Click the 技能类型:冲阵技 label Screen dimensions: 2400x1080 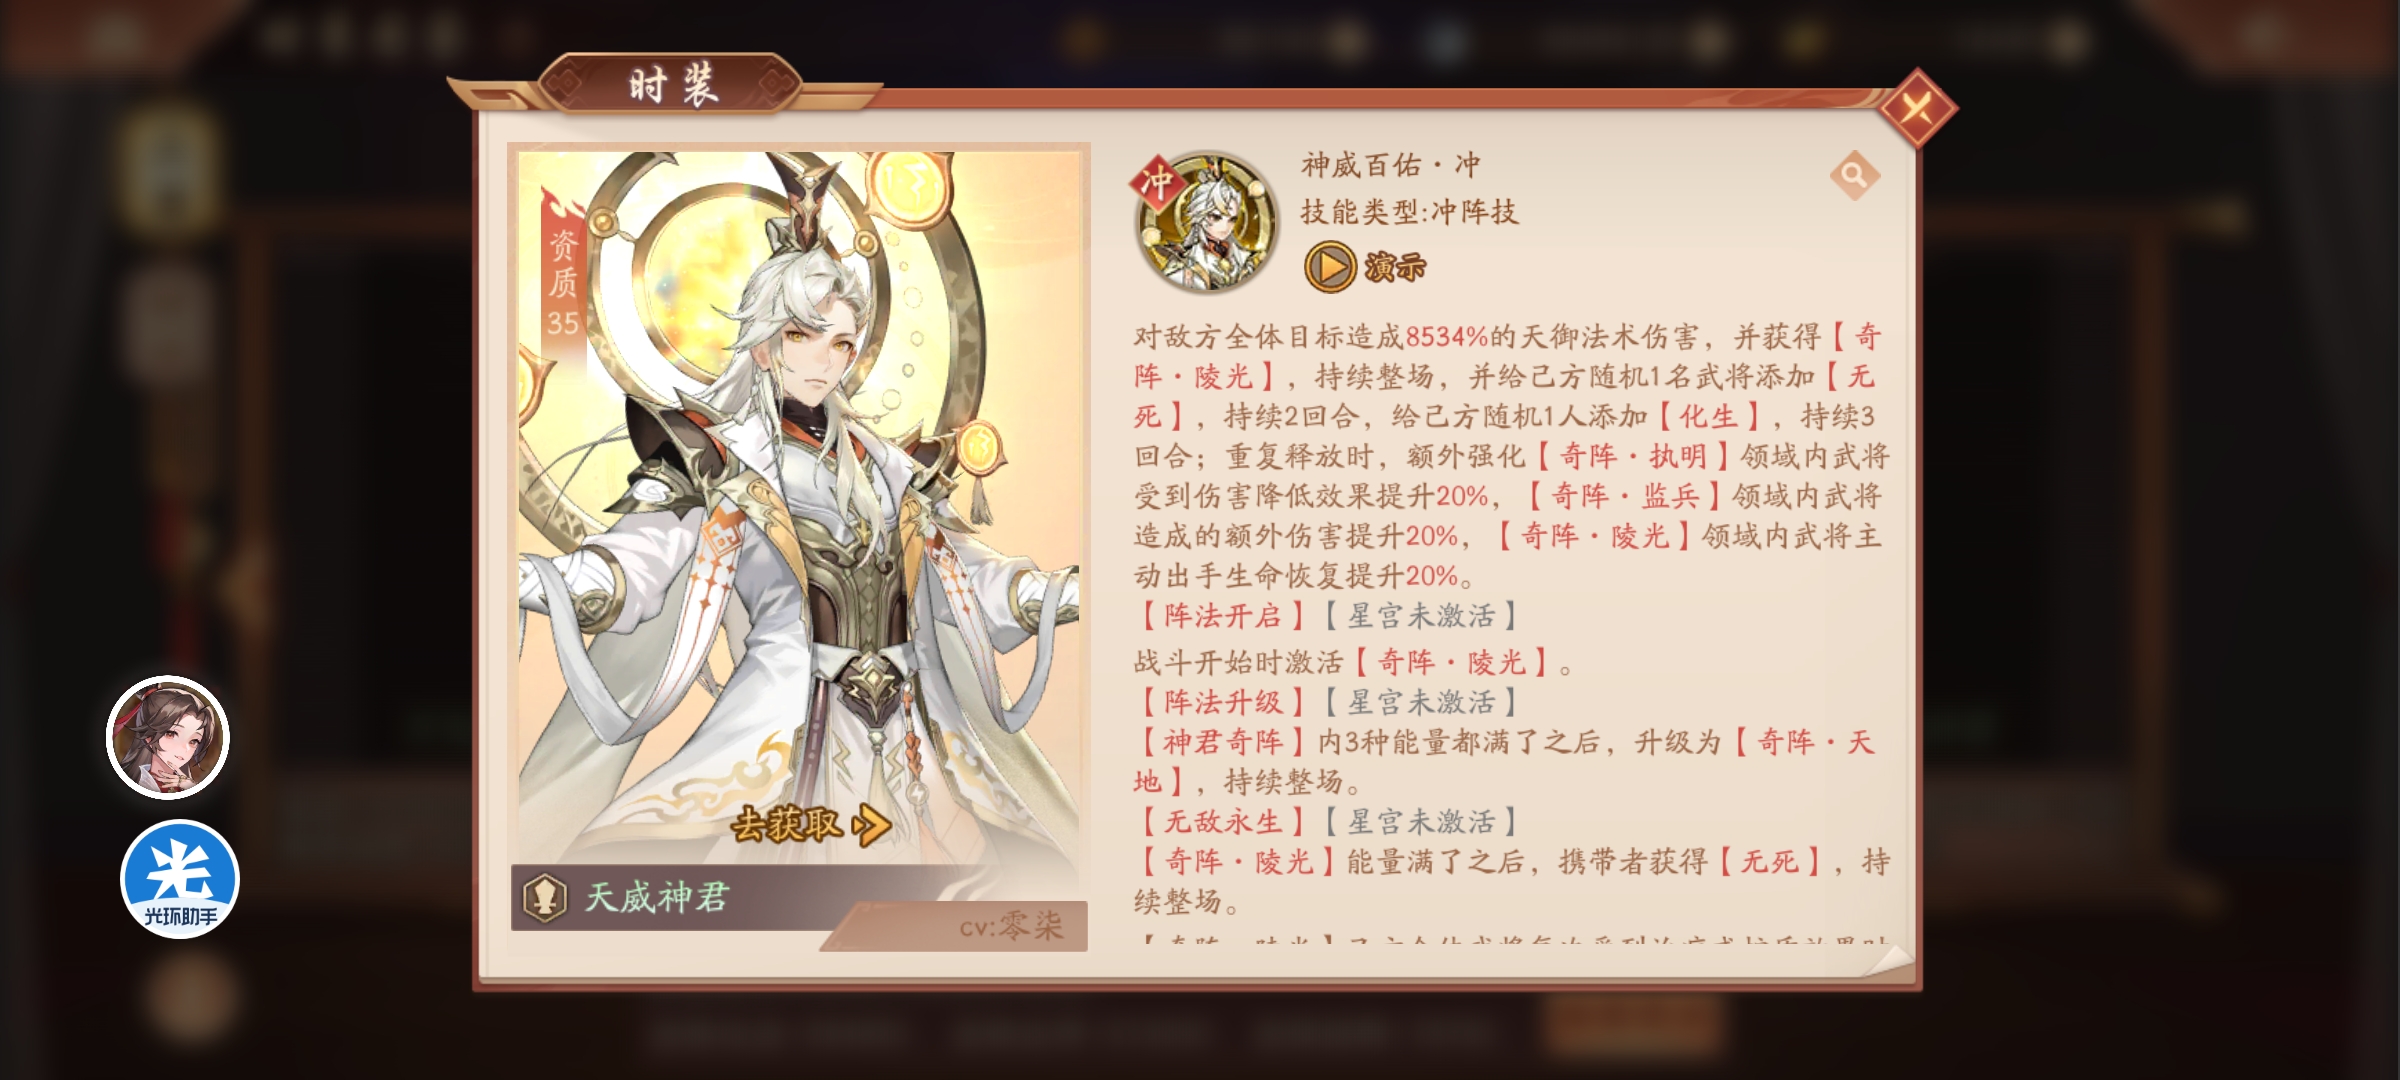click(1409, 212)
